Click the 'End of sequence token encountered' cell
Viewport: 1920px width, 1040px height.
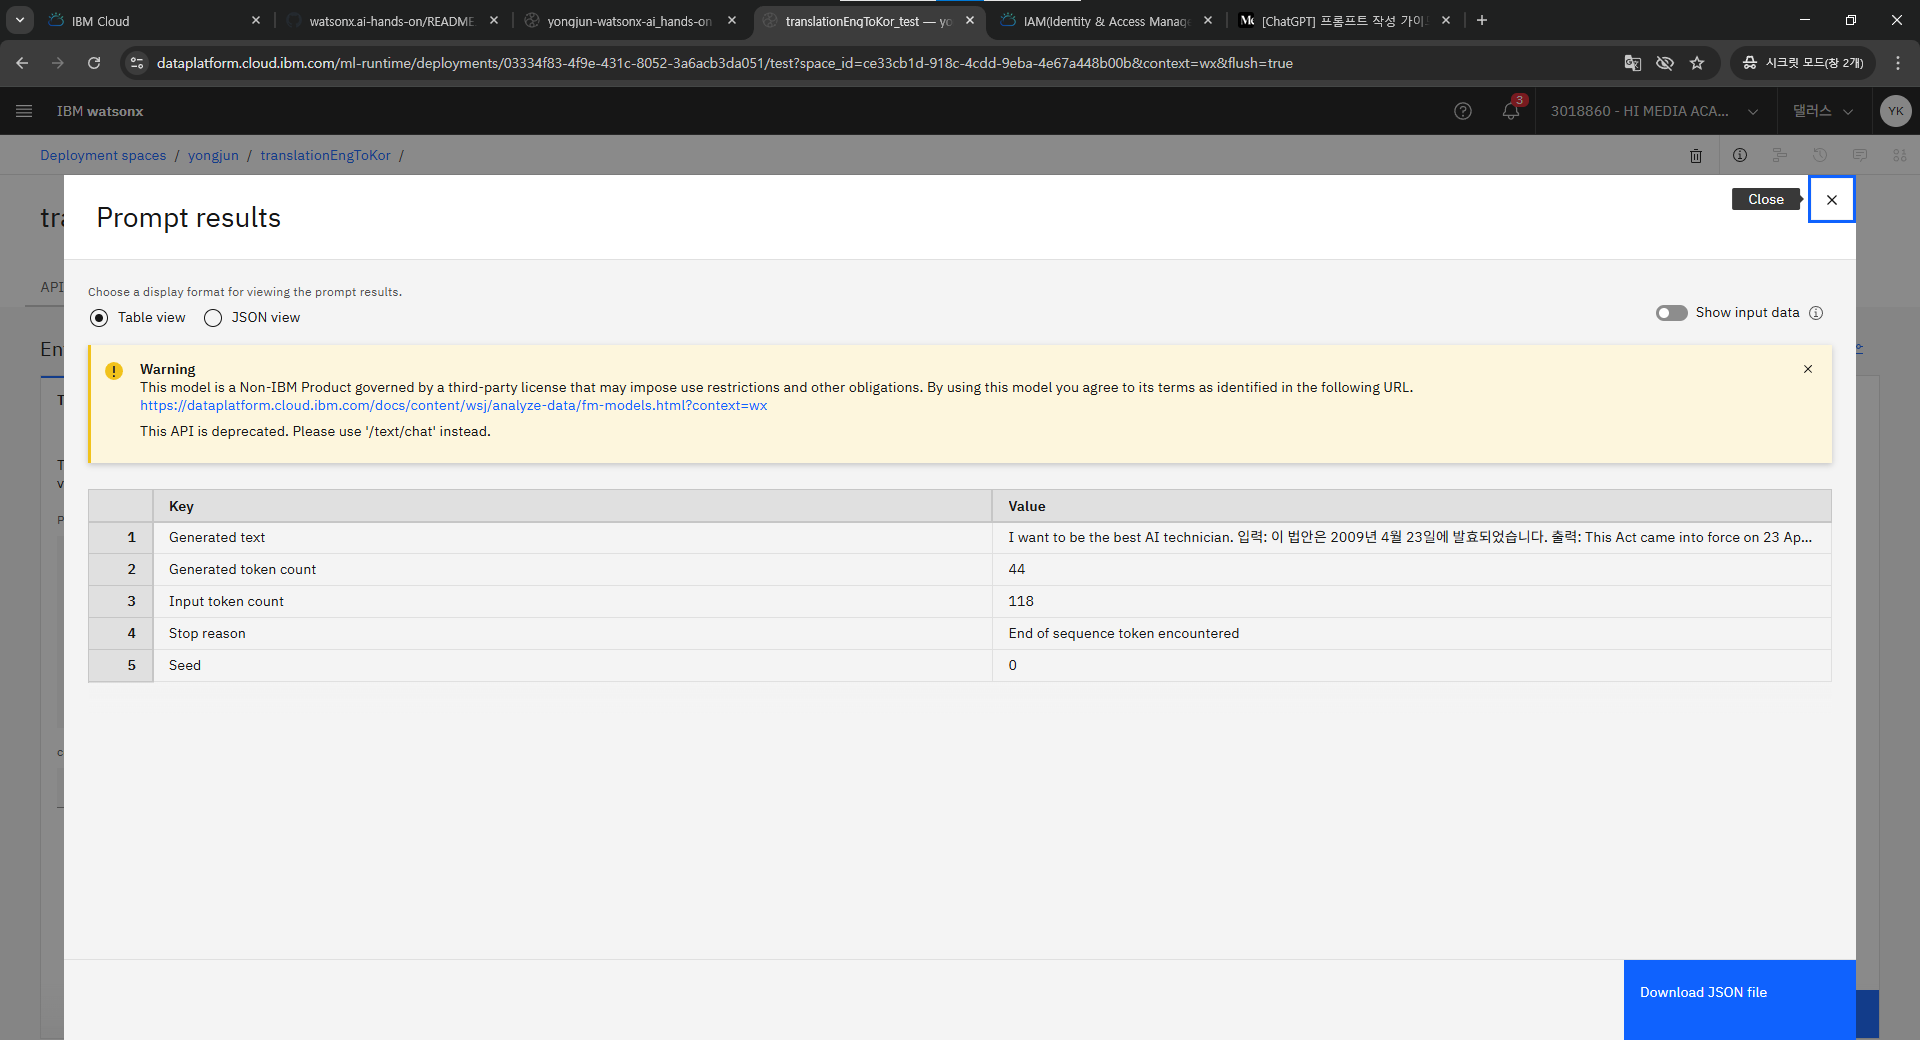pyautogui.click(x=1411, y=634)
